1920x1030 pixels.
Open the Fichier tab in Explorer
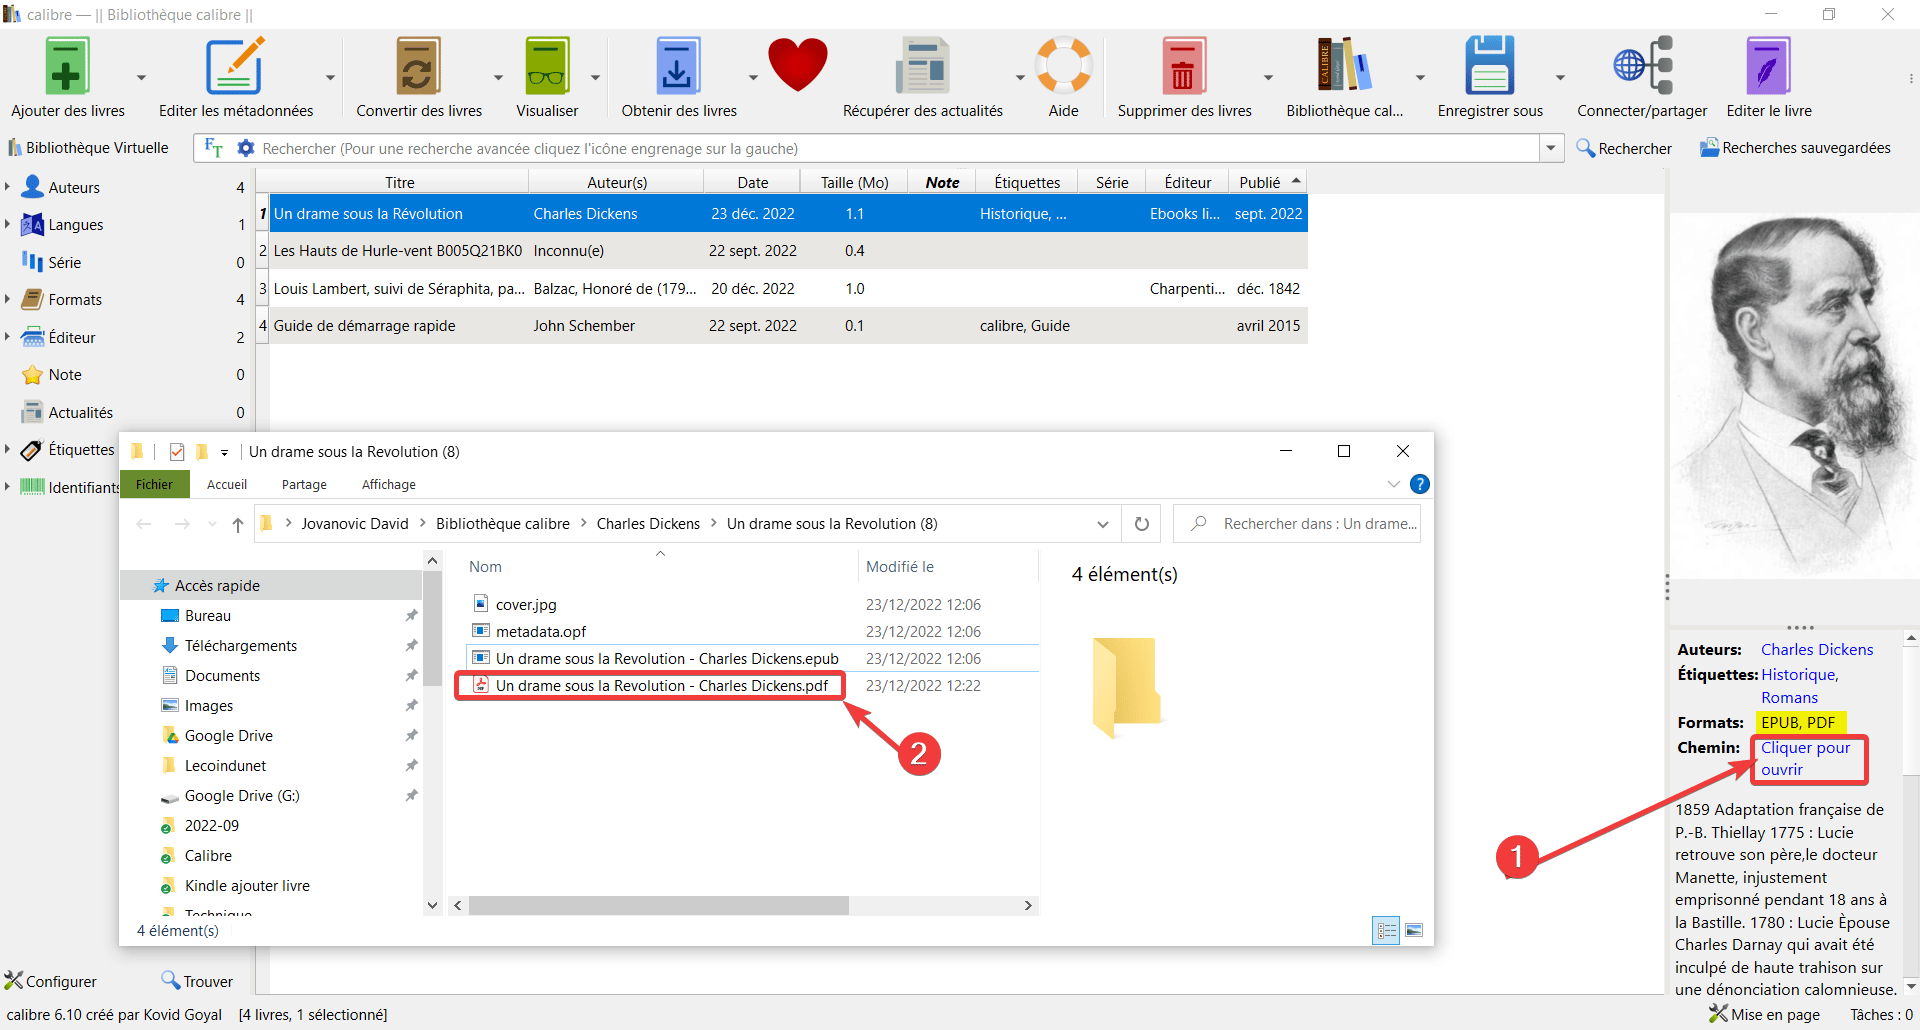[x=154, y=484]
